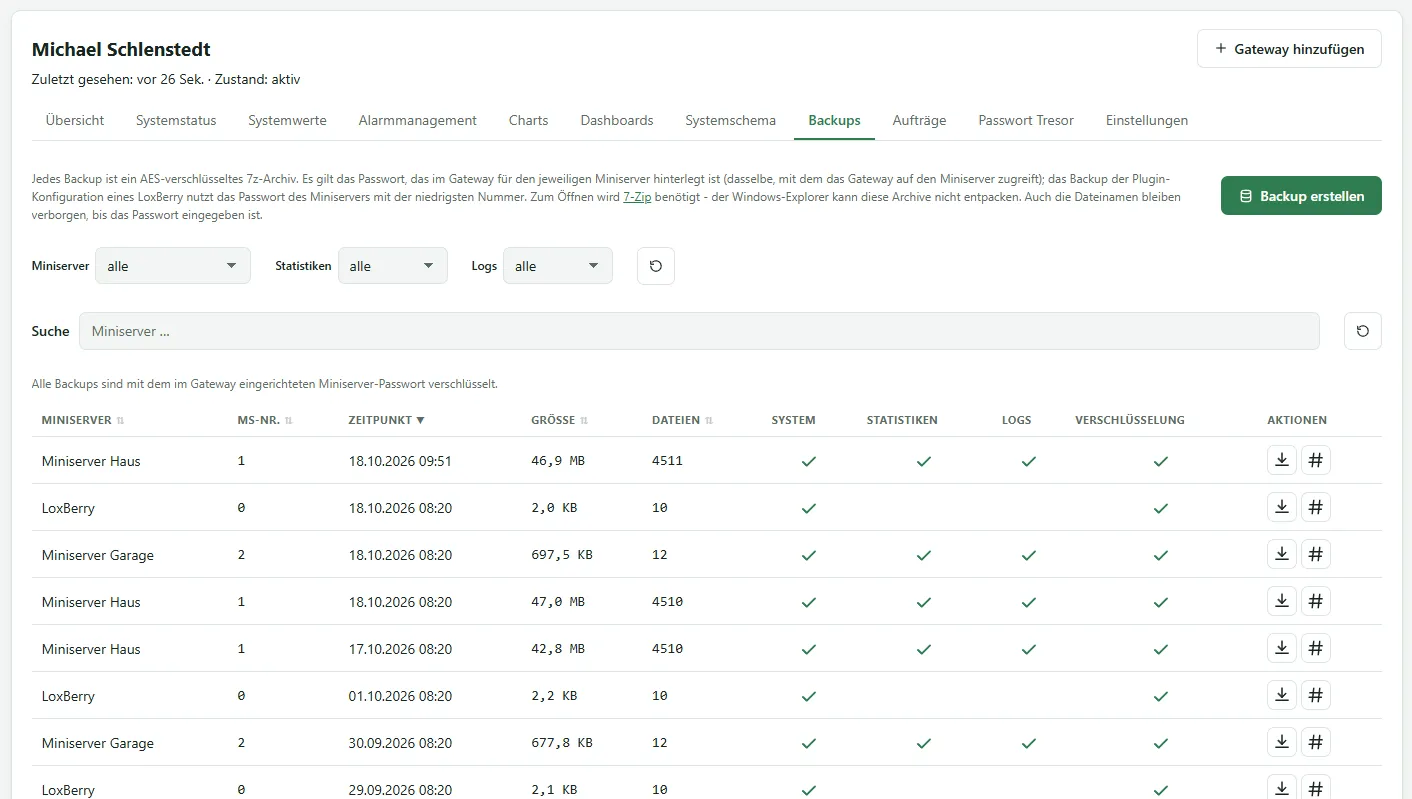Open the Statistiken filter dropdown
This screenshot has width=1412, height=799.
tap(393, 266)
